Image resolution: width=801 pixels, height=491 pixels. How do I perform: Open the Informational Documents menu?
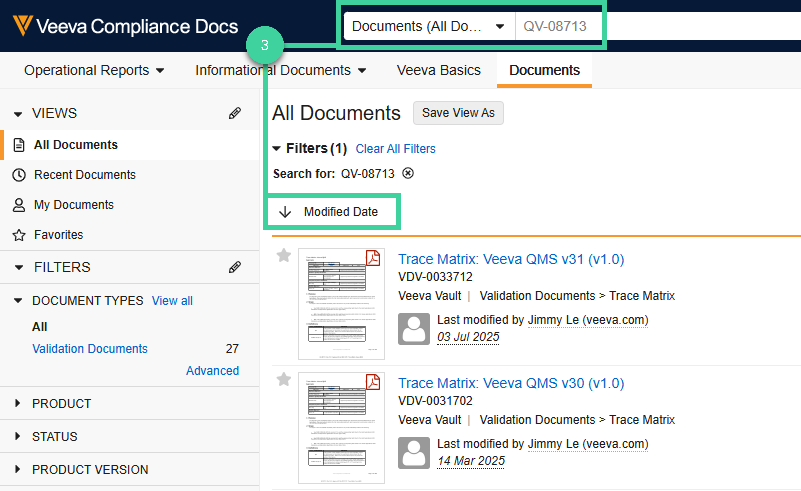coord(280,70)
